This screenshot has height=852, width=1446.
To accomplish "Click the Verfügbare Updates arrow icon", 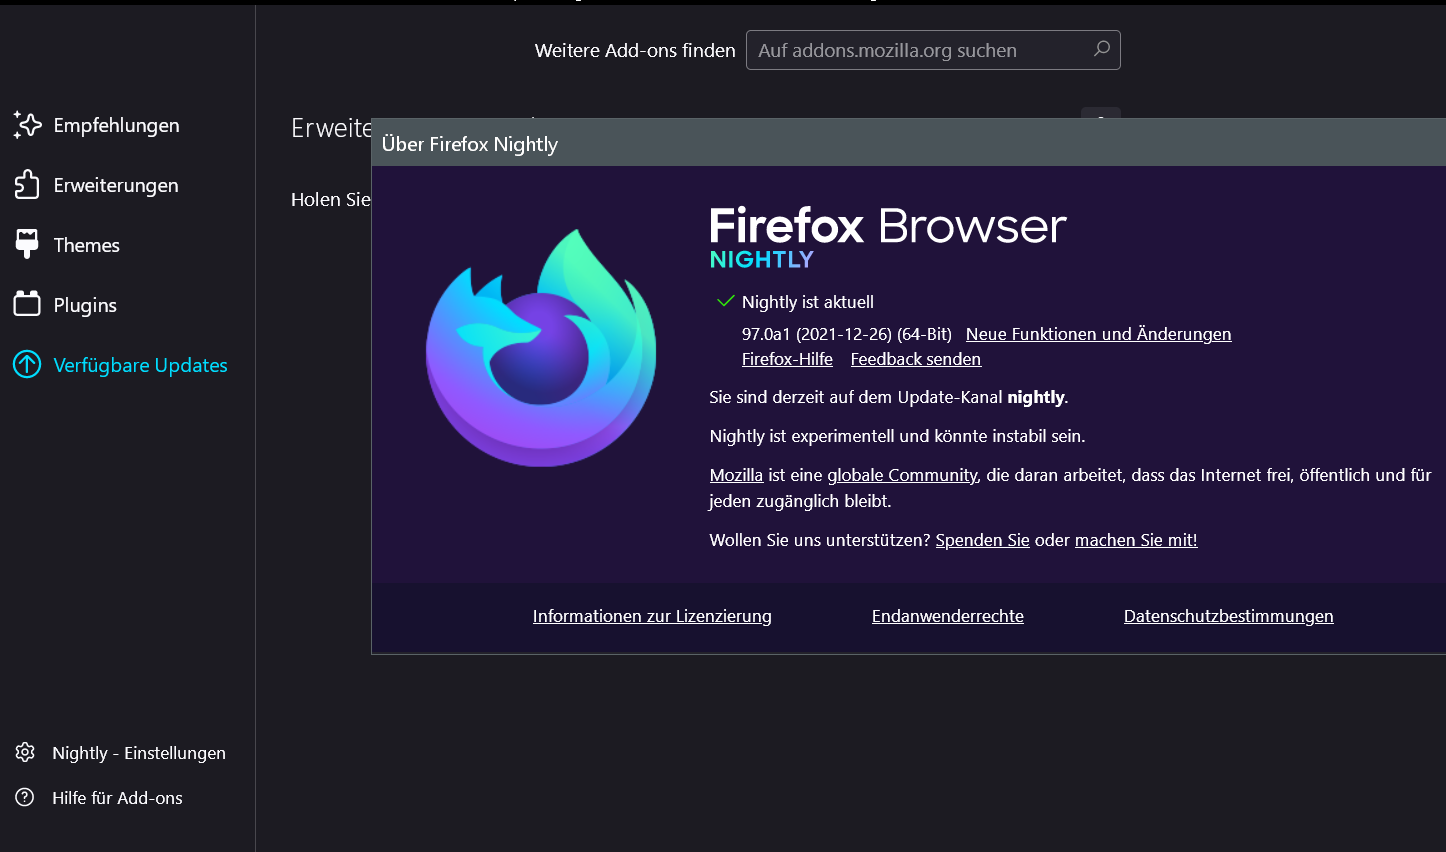I will click(27, 365).
